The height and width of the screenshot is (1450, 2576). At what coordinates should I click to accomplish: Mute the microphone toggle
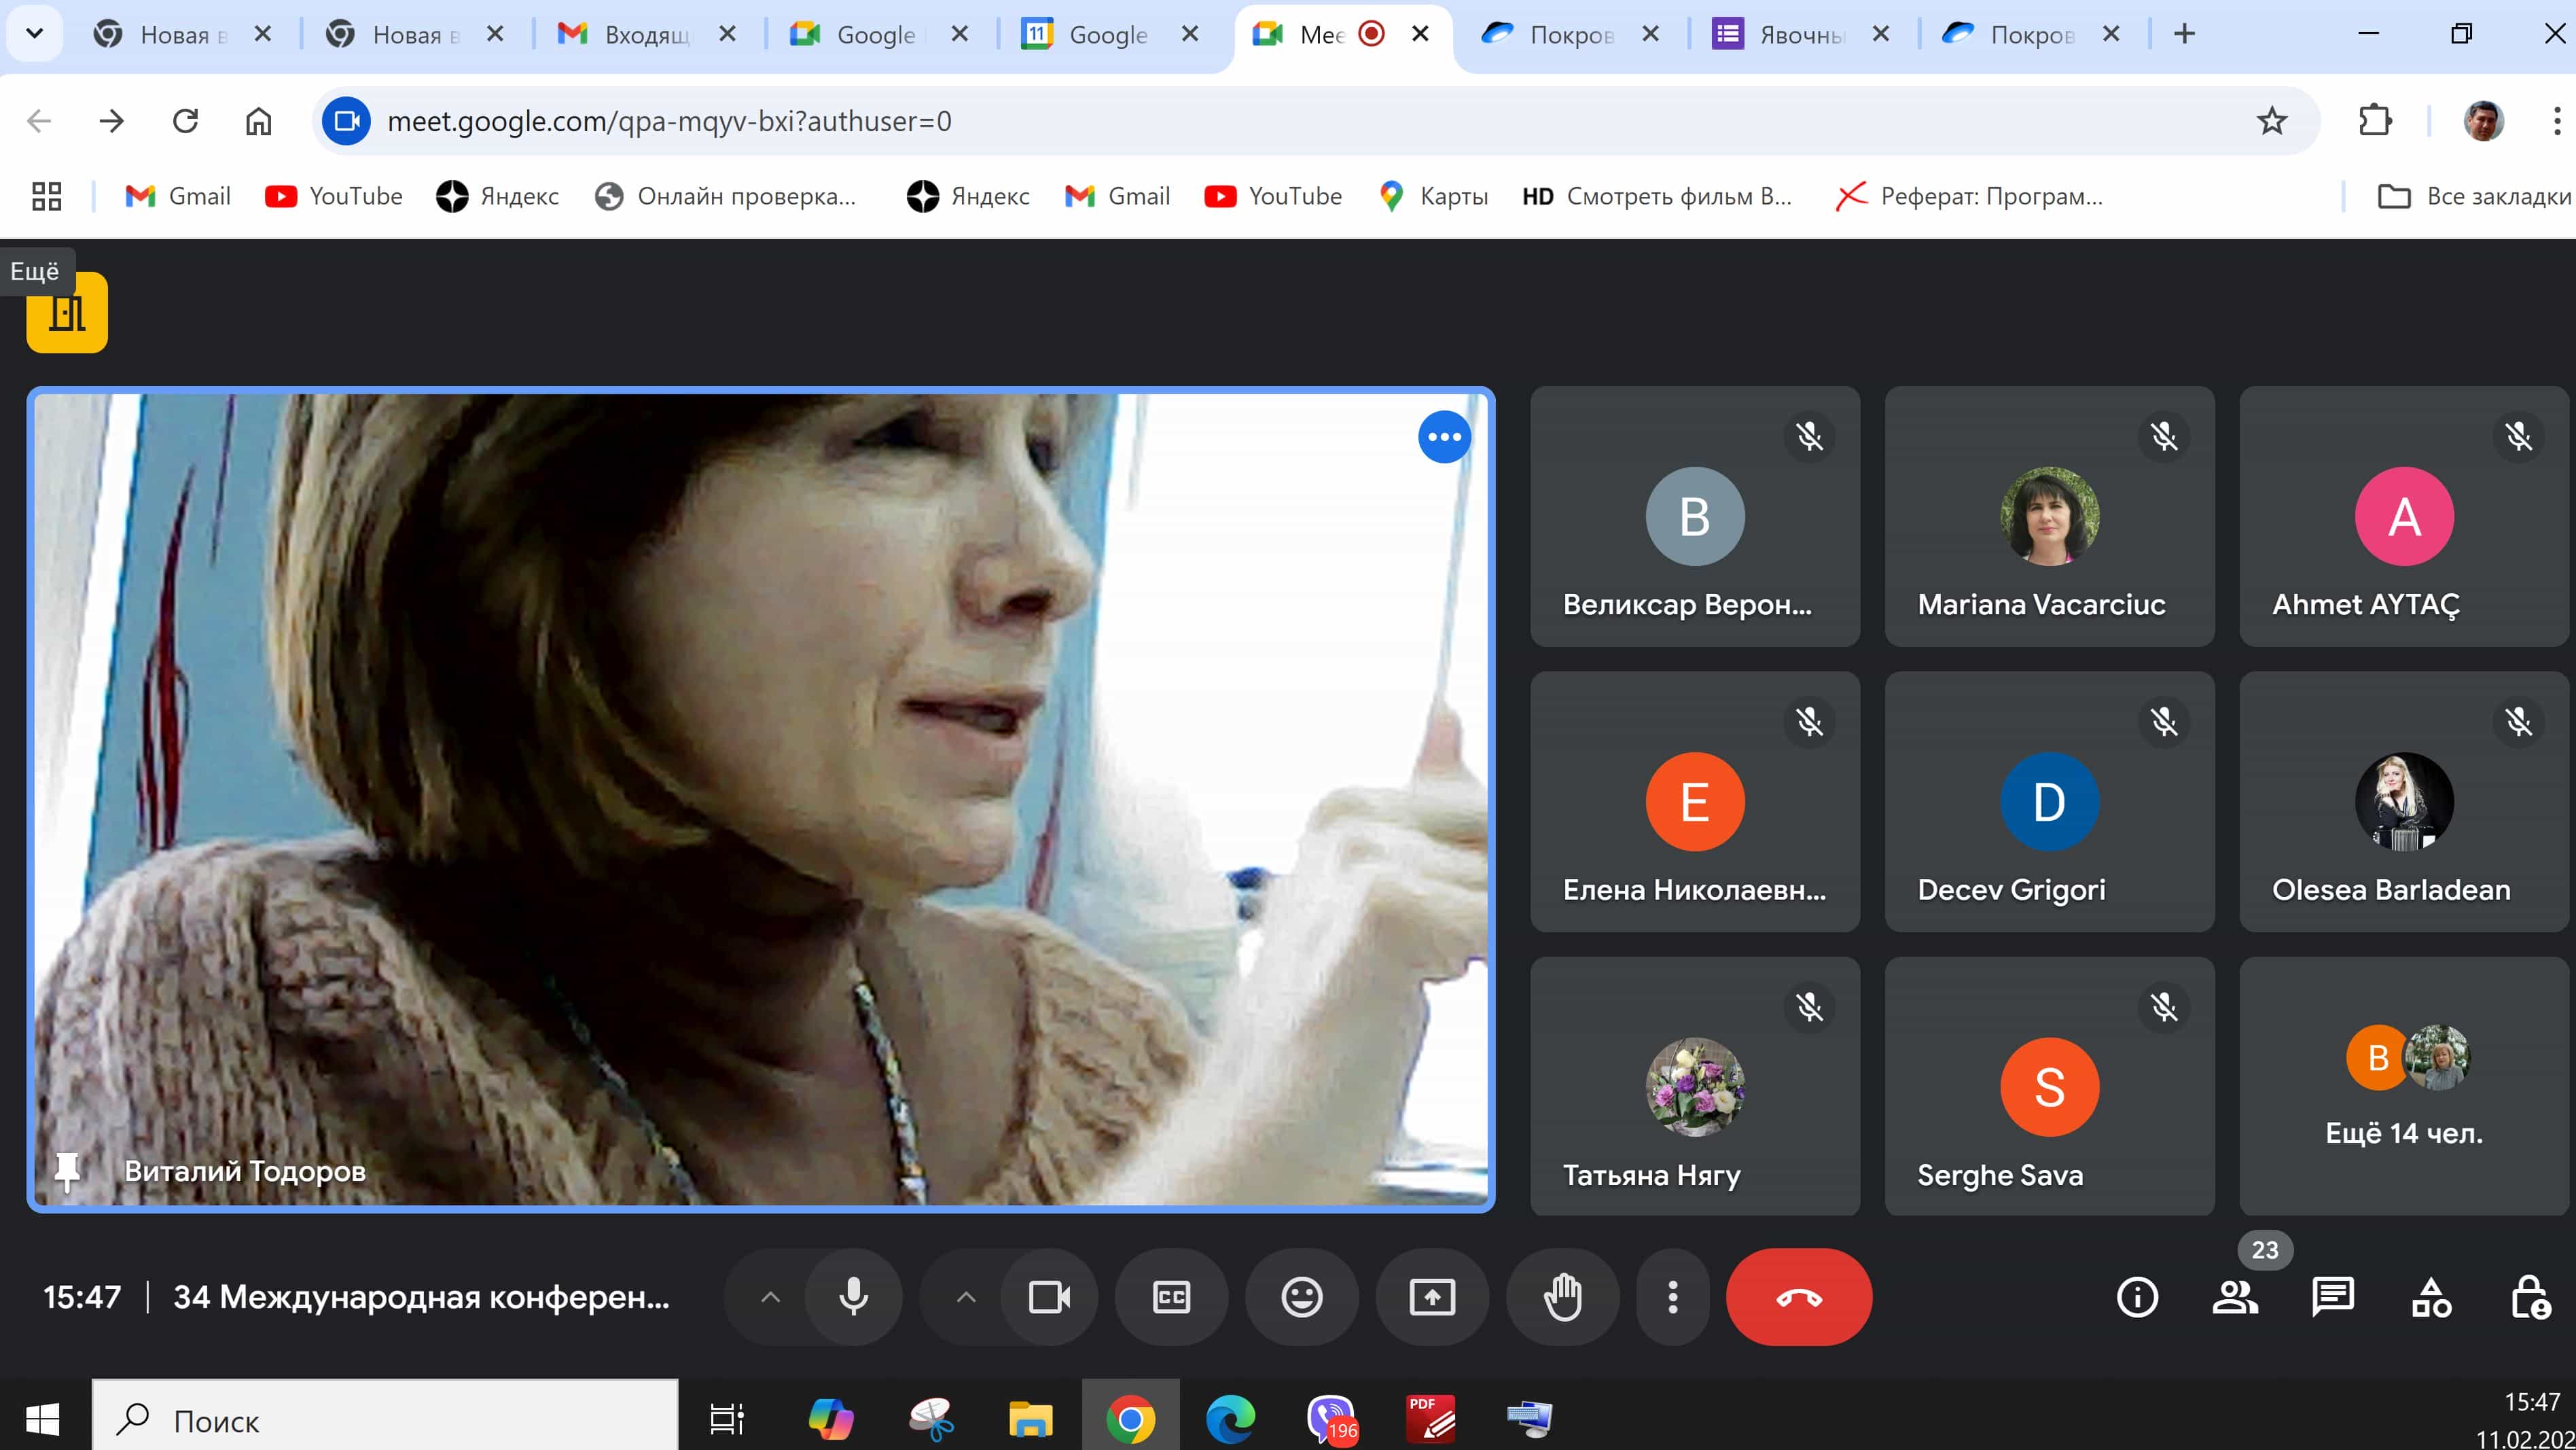pyautogui.click(x=853, y=1297)
